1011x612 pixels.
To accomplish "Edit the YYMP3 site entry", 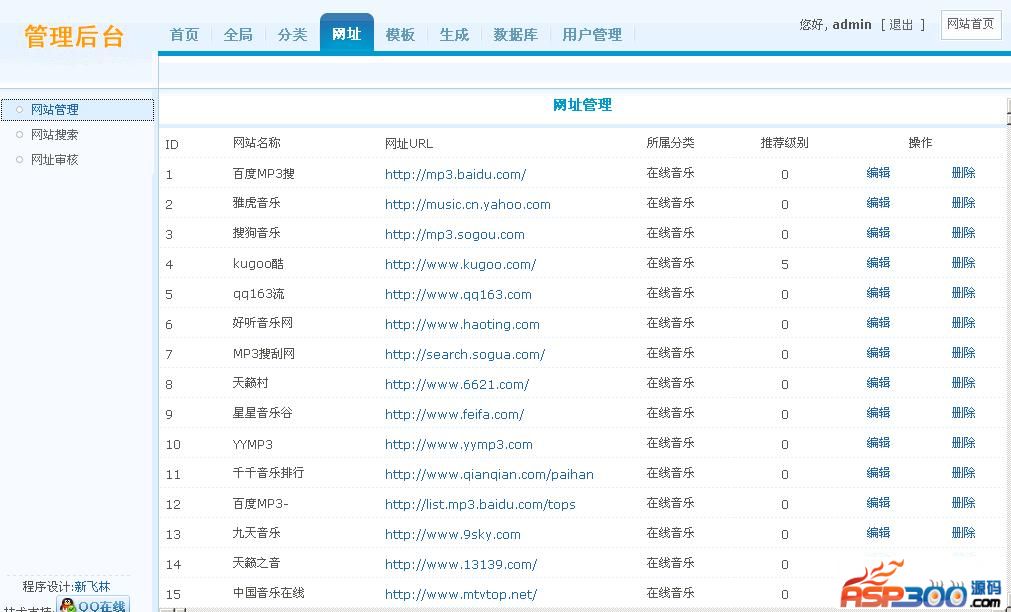I will [878, 443].
